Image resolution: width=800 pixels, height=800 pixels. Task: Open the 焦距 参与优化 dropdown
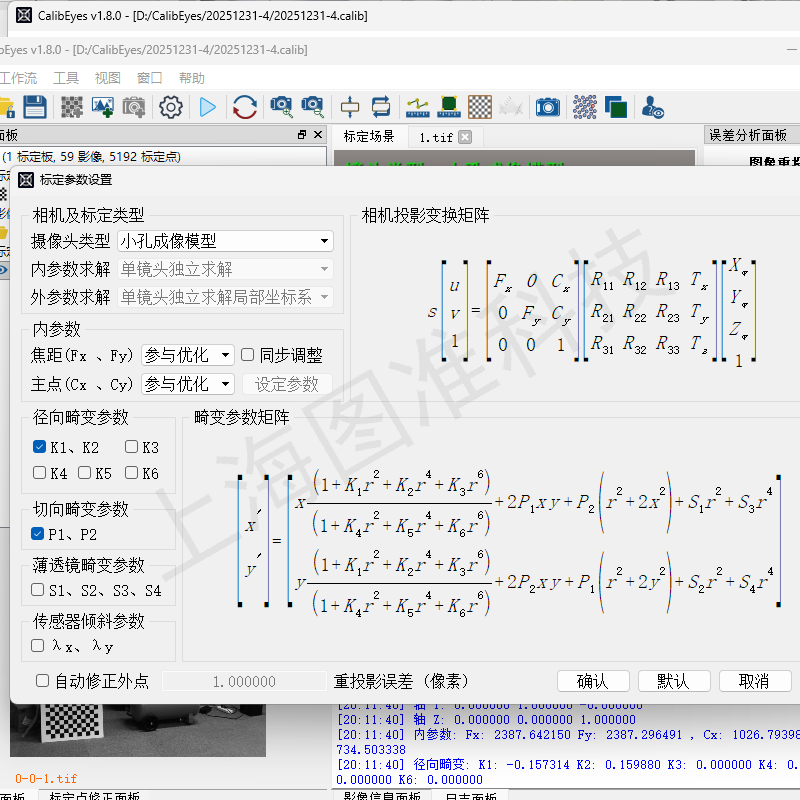[x=188, y=355]
